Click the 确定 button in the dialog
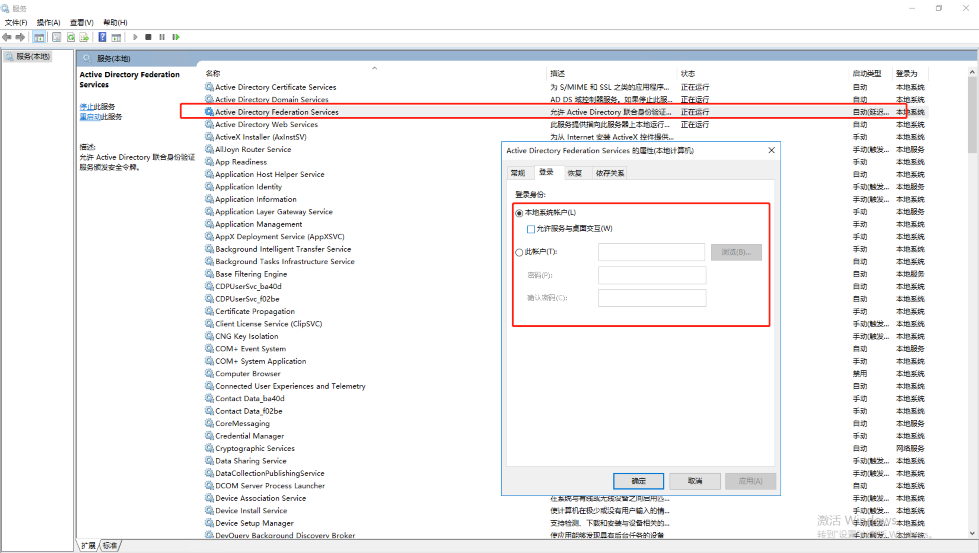This screenshot has height=553, width=979. (638, 481)
